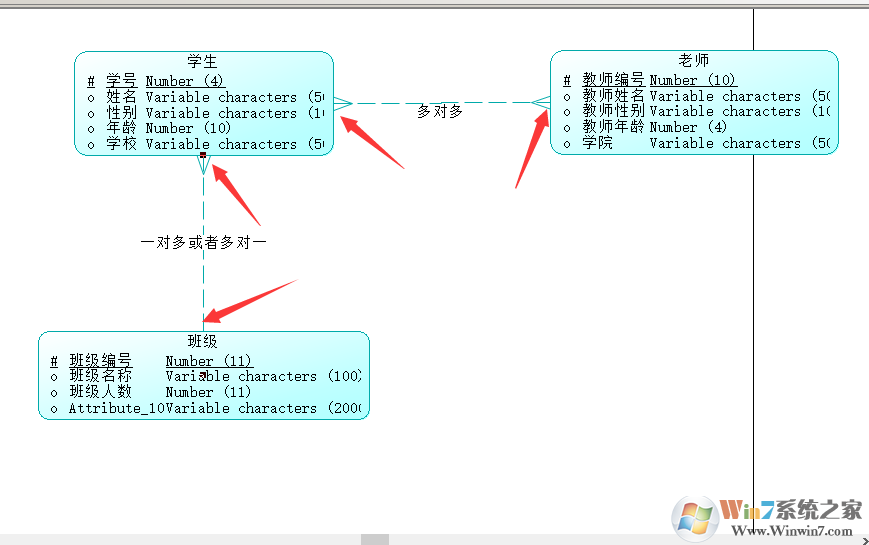The image size is (869, 545).
Task: Select the 老师 entity title
Action: click(693, 60)
